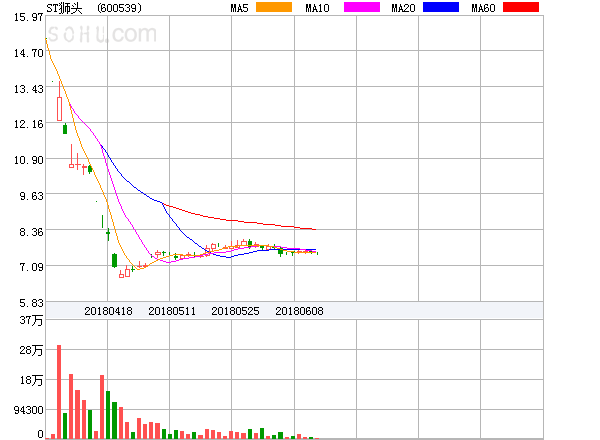Click the MA5 legend label
Viewport: 600px width, 440px height.
pos(239,8)
